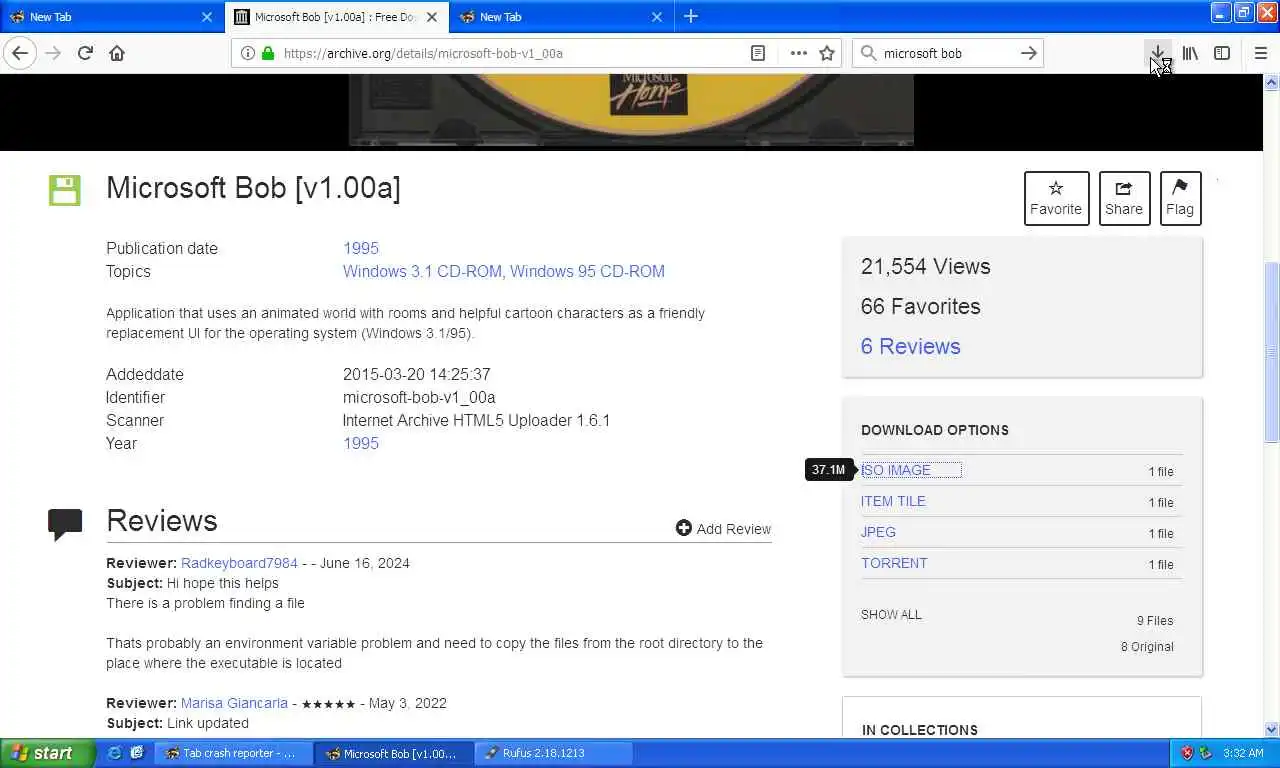Close the first New Tab

[x=207, y=17]
